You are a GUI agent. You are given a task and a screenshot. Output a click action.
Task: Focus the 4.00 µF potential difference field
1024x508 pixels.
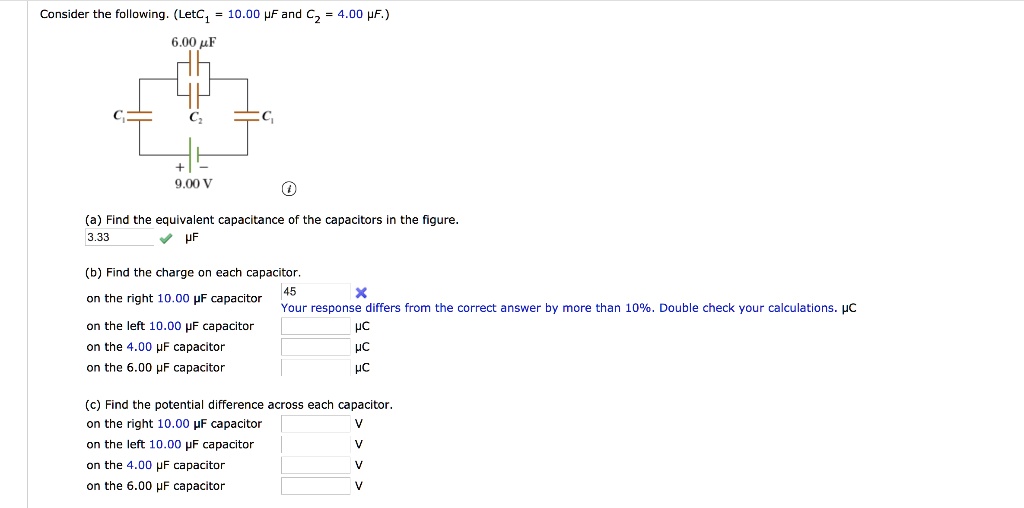[x=314, y=465]
